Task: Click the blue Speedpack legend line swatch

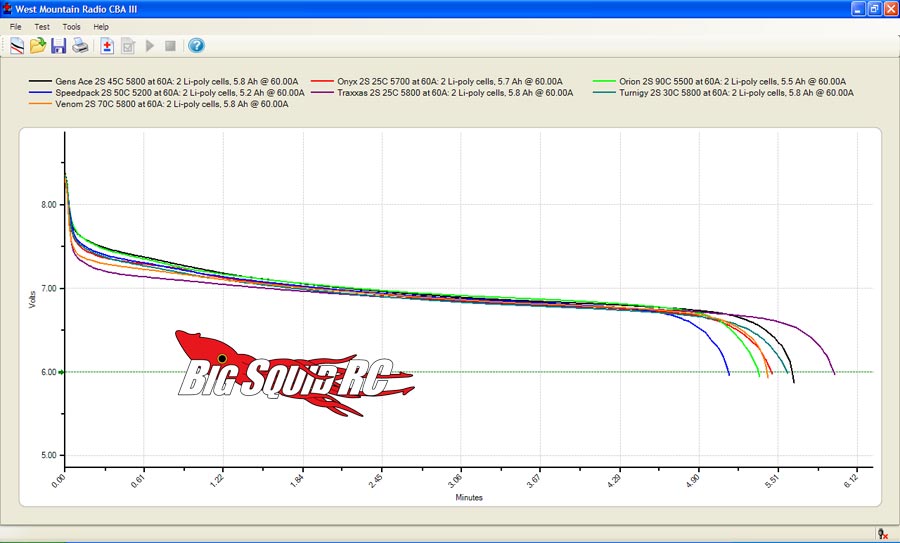Action: pyautogui.click(x=40, y=92)
